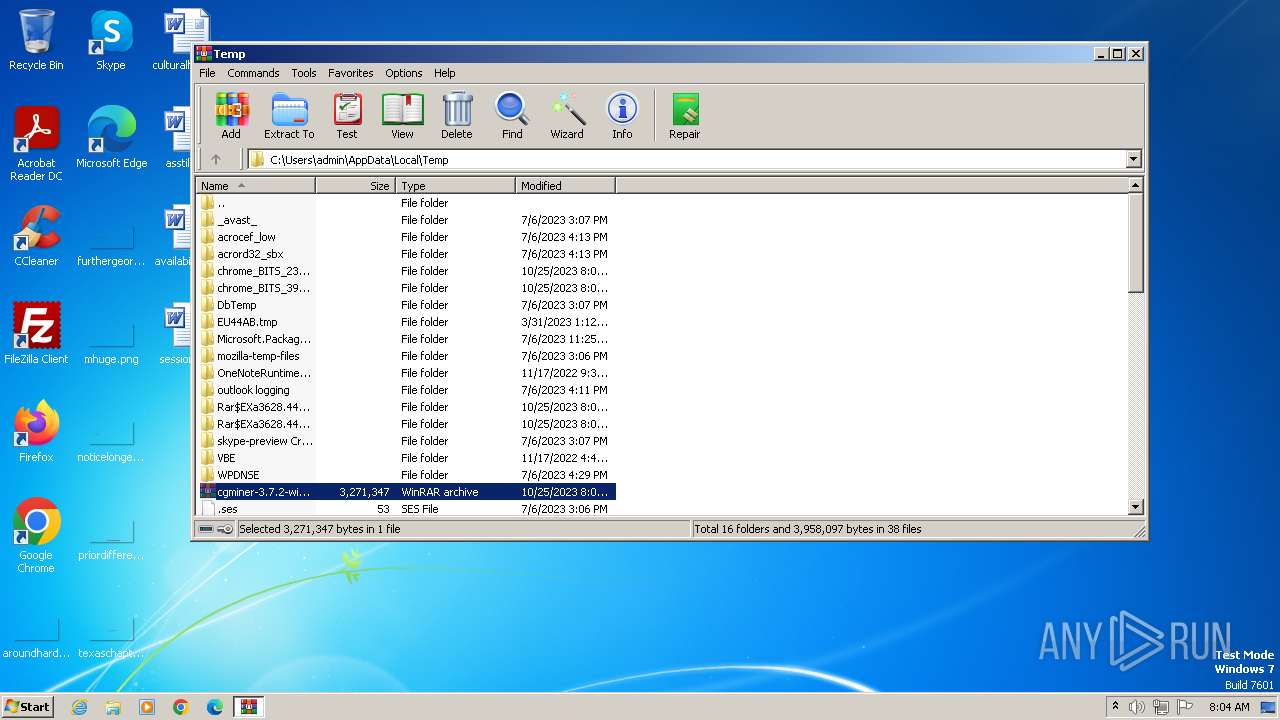Open the Options menu
Viewport: 1280px width, 720px height.
coord(404,73)
